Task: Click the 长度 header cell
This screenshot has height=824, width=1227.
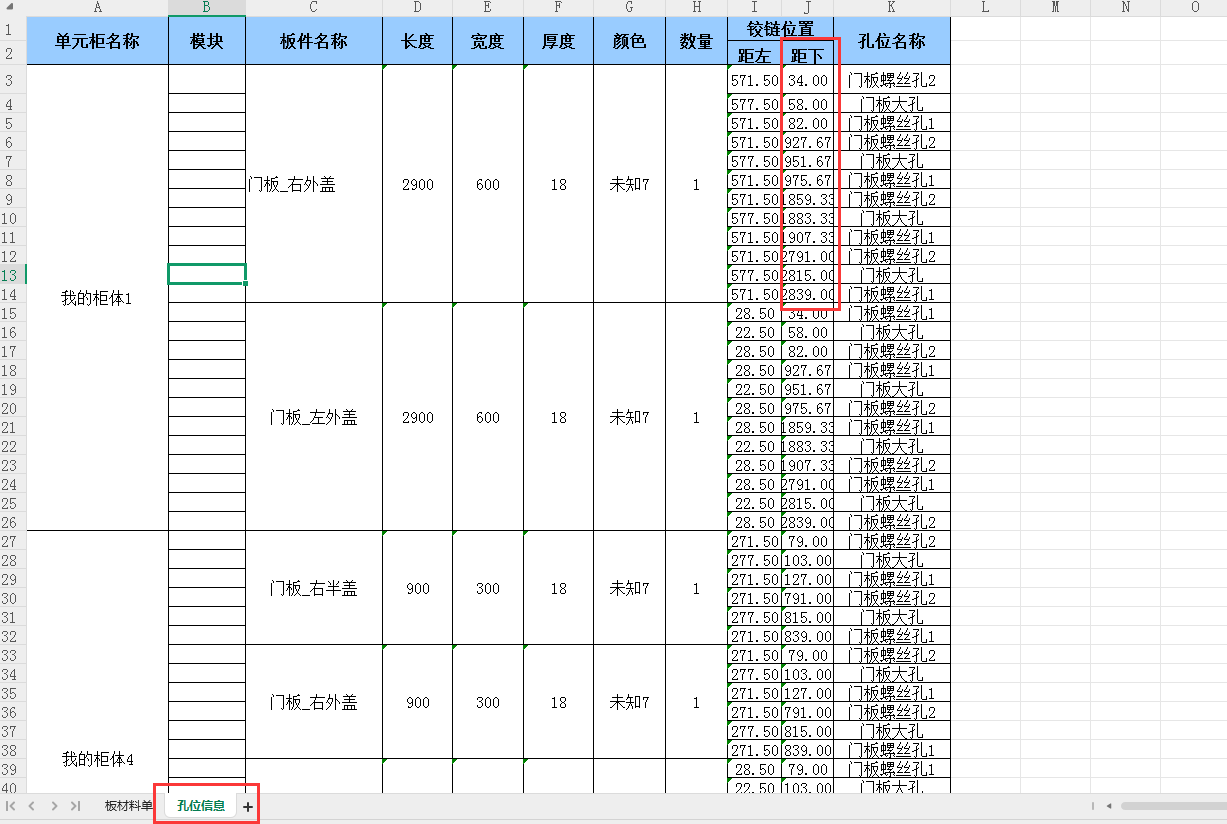Action: pos(417,41)
